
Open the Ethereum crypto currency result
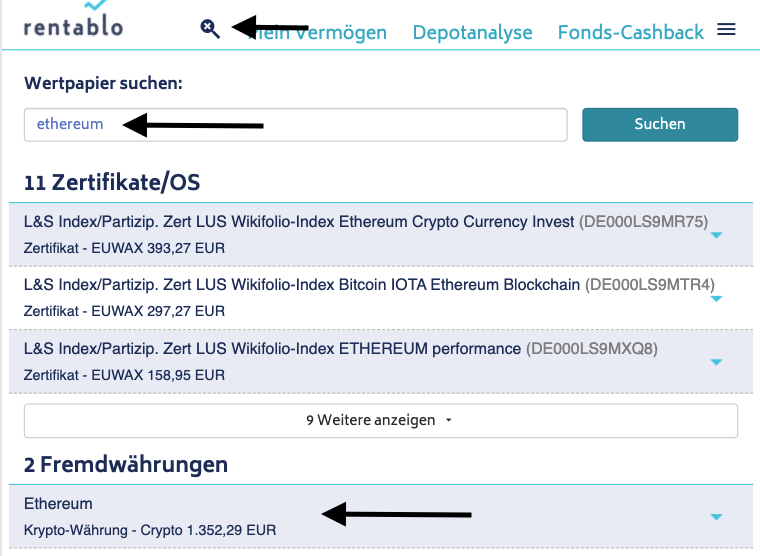[x=58, y=504]
